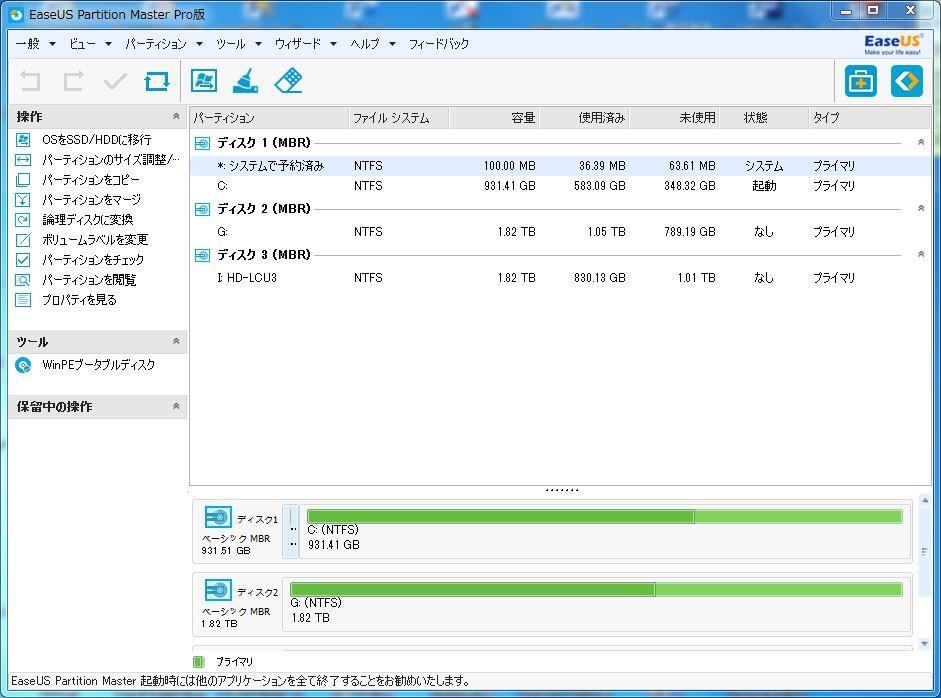Image resolution: width=941 pixels, height=698 pixels.
Task: Click the Redo arrow toolbar icon
Action: point(73,81)
